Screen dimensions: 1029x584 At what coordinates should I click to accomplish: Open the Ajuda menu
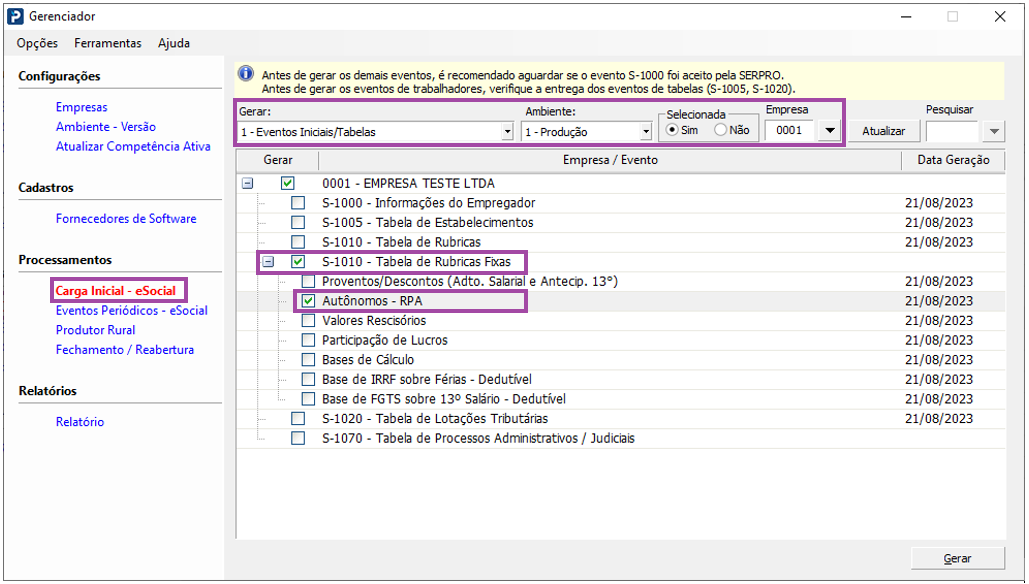[x=174, y=43]
